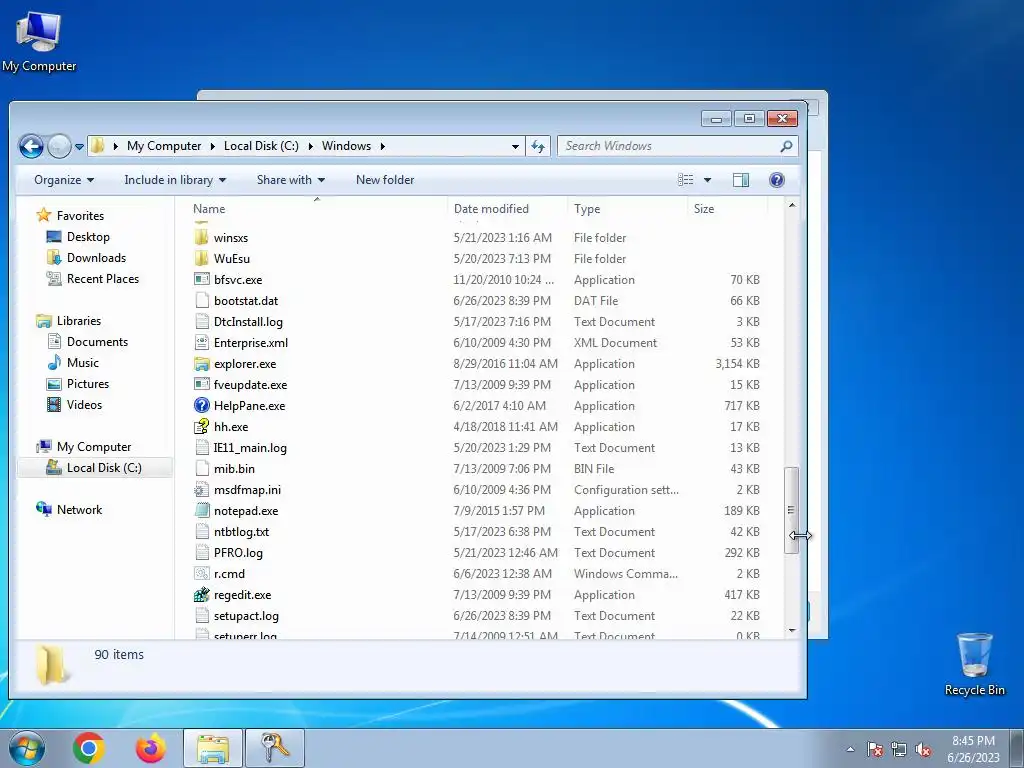The height and width of the screenshot is (768, 1024).
Task: Expand the address bar history dropdown
Action: coord(515,146)
